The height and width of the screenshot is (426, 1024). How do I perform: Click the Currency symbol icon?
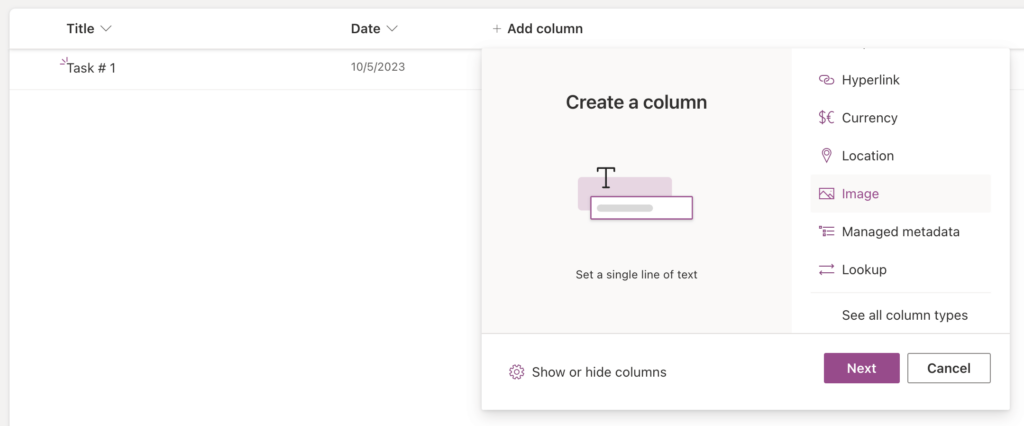pos(826,118)
